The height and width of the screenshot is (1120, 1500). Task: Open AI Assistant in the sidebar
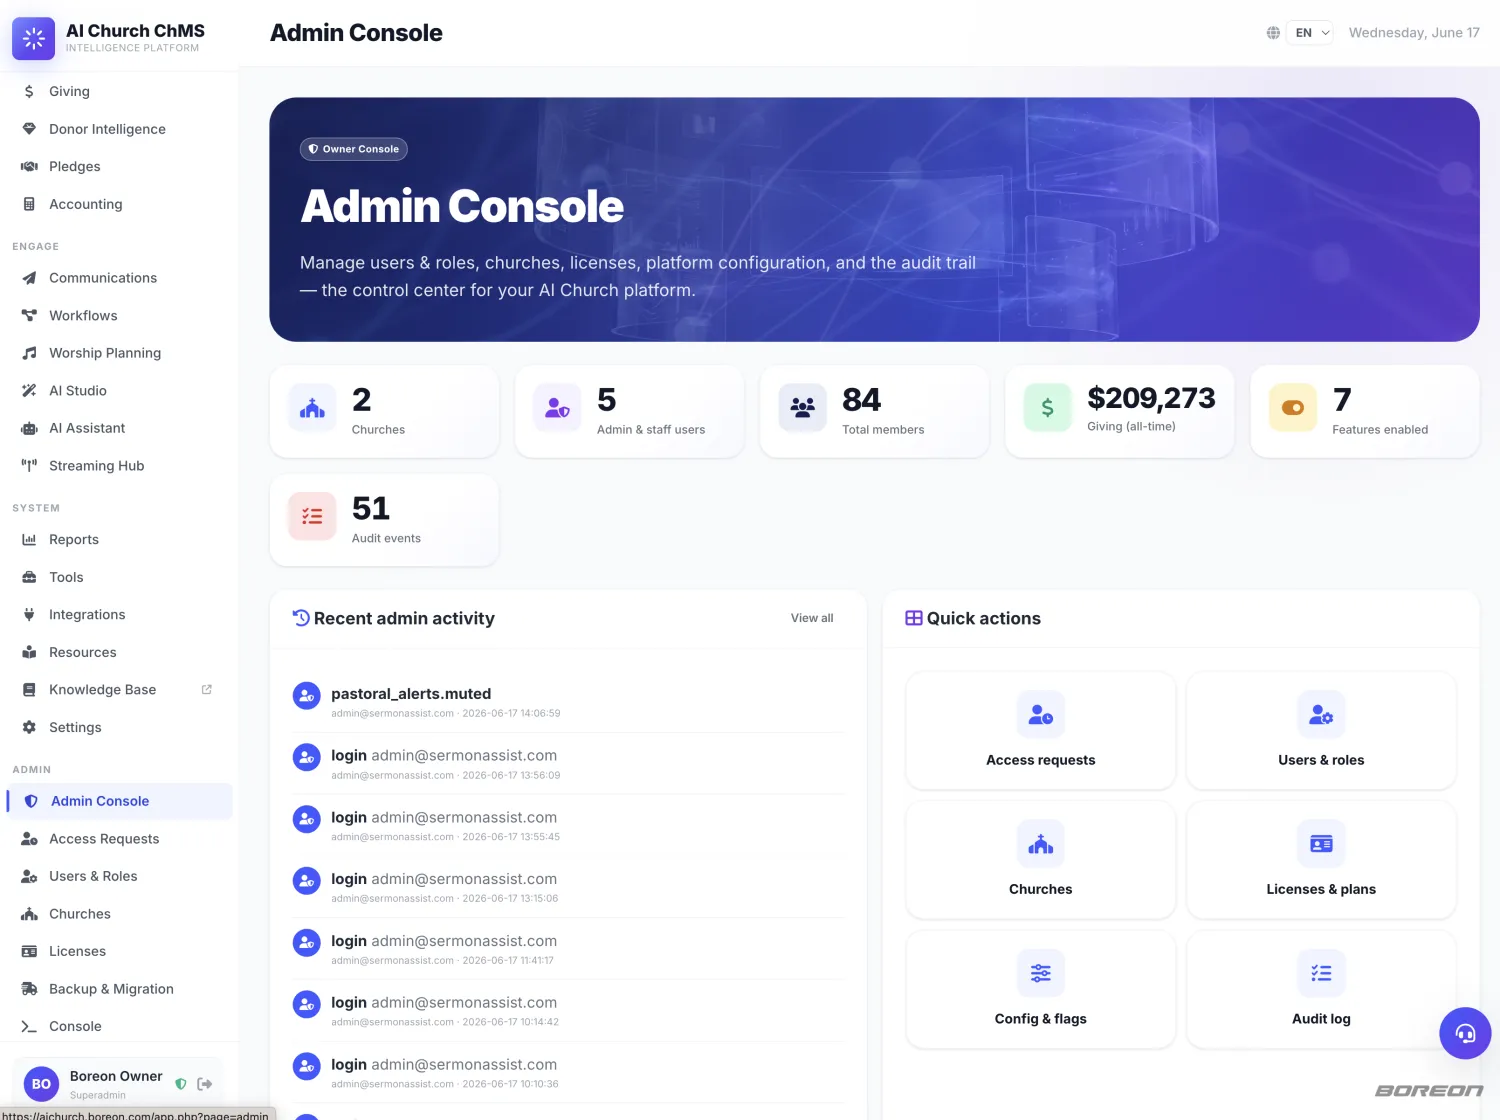tap(119, 428)
